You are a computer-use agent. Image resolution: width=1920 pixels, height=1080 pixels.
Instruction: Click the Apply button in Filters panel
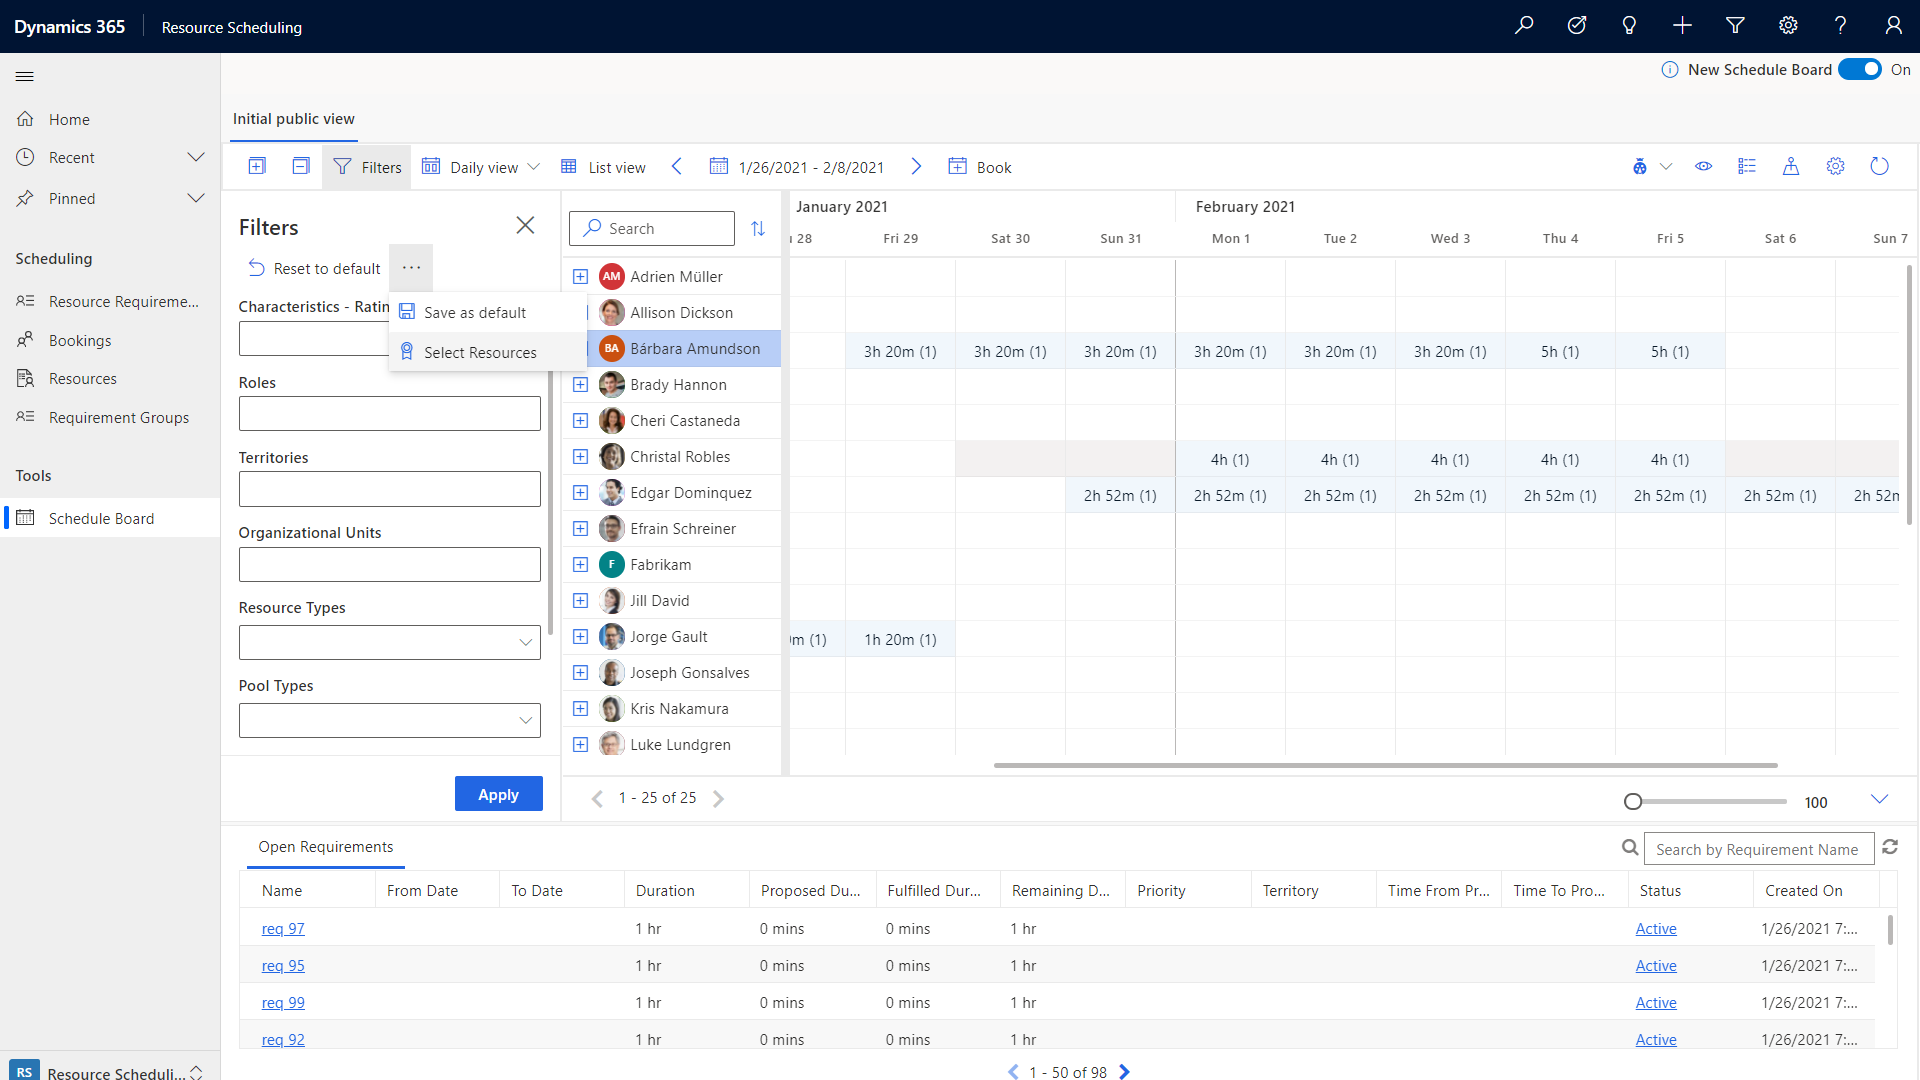[497, 794]
